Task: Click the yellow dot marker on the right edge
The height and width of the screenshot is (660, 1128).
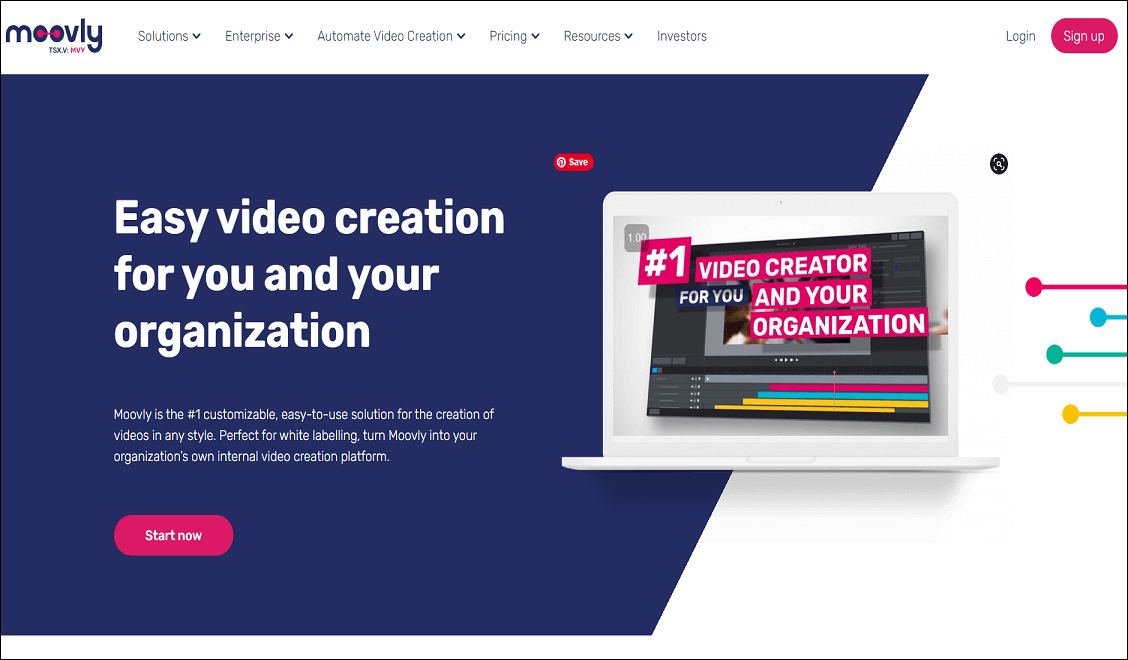Action: click(x=1070, y=412)
